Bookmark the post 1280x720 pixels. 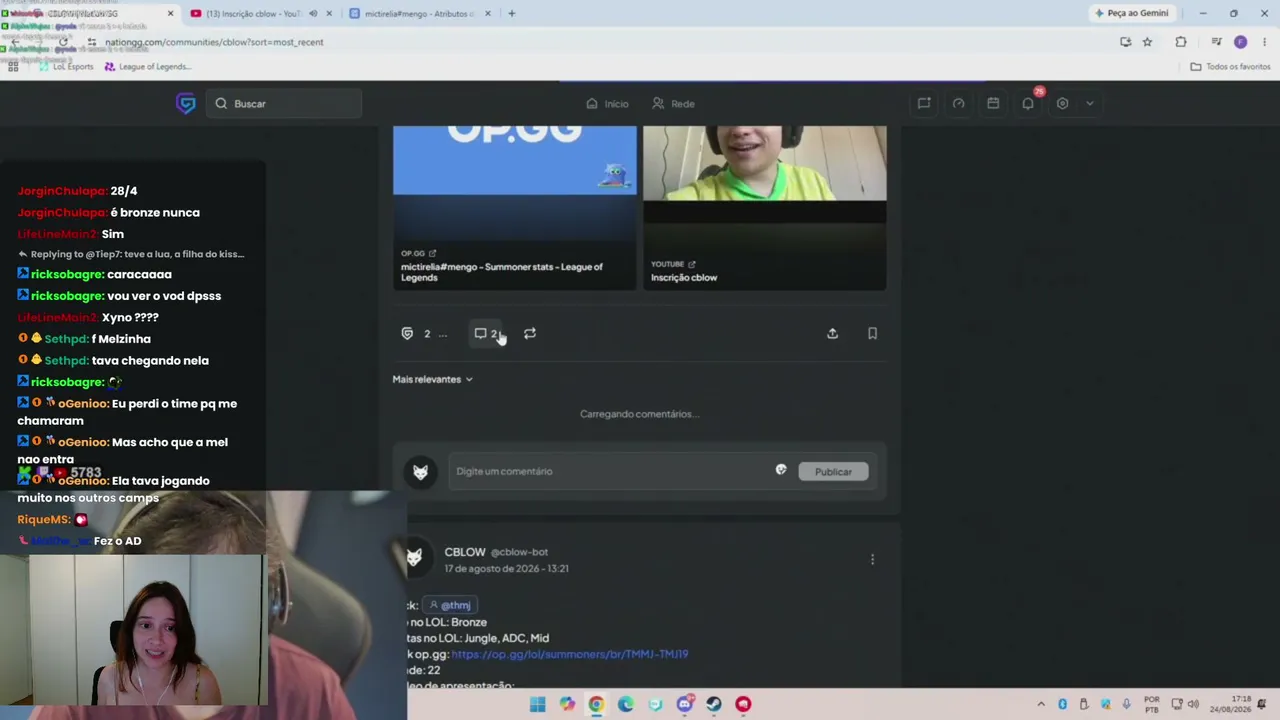(872, 333)
